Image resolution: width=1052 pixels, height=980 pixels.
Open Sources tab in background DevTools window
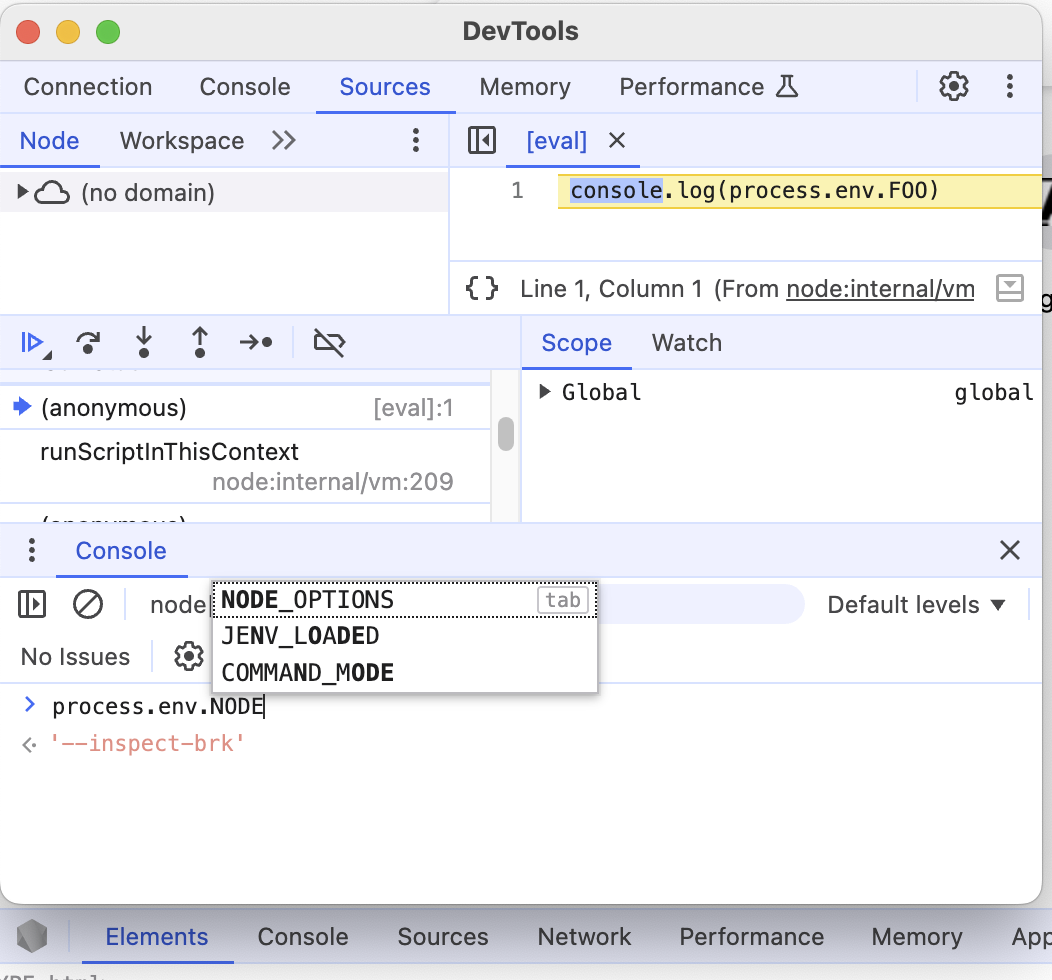(x=443, y=936)
